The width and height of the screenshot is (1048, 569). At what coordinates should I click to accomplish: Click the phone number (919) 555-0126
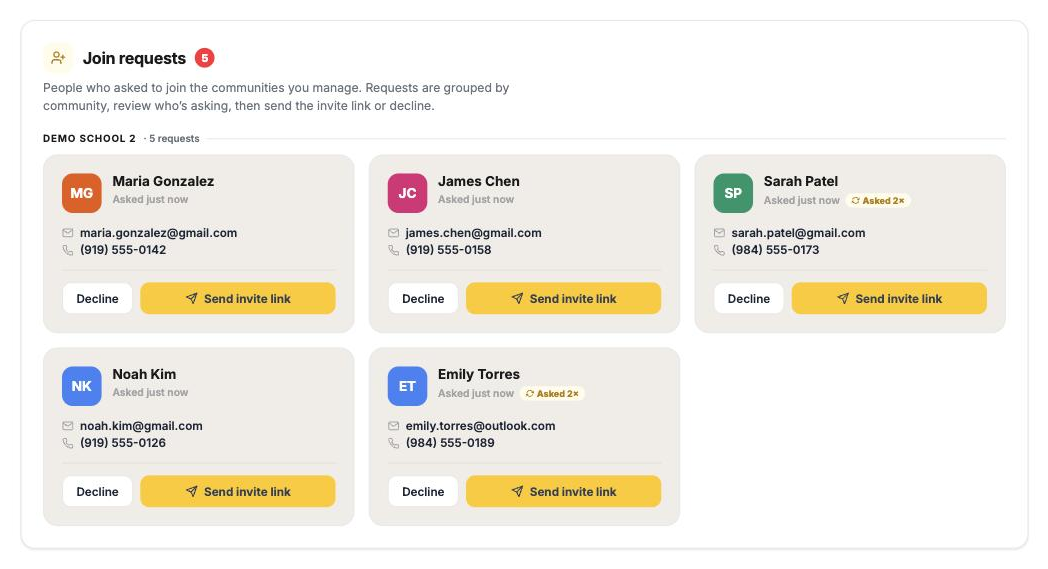(x=123, y=443)
